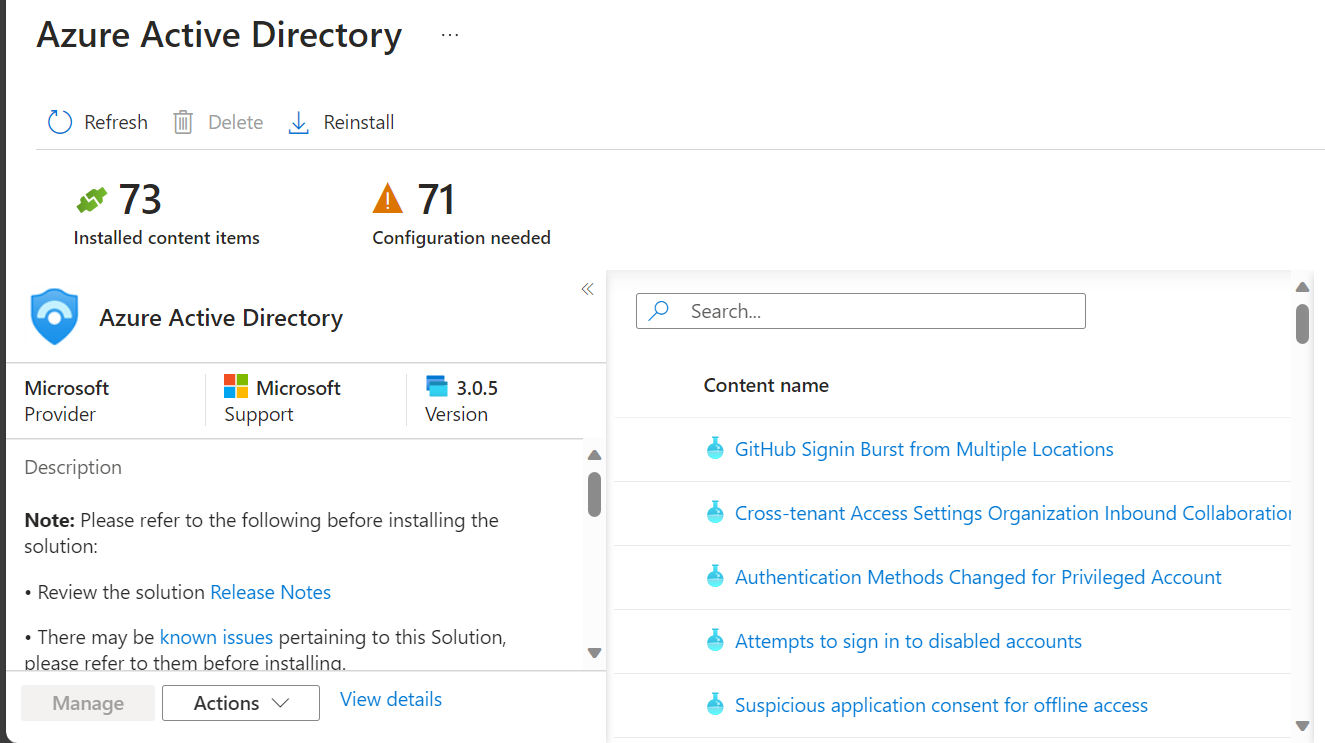The width and height of the screenshot is (1325, 743).
Task: Click the Delete trash can icon
Action: 183,122
